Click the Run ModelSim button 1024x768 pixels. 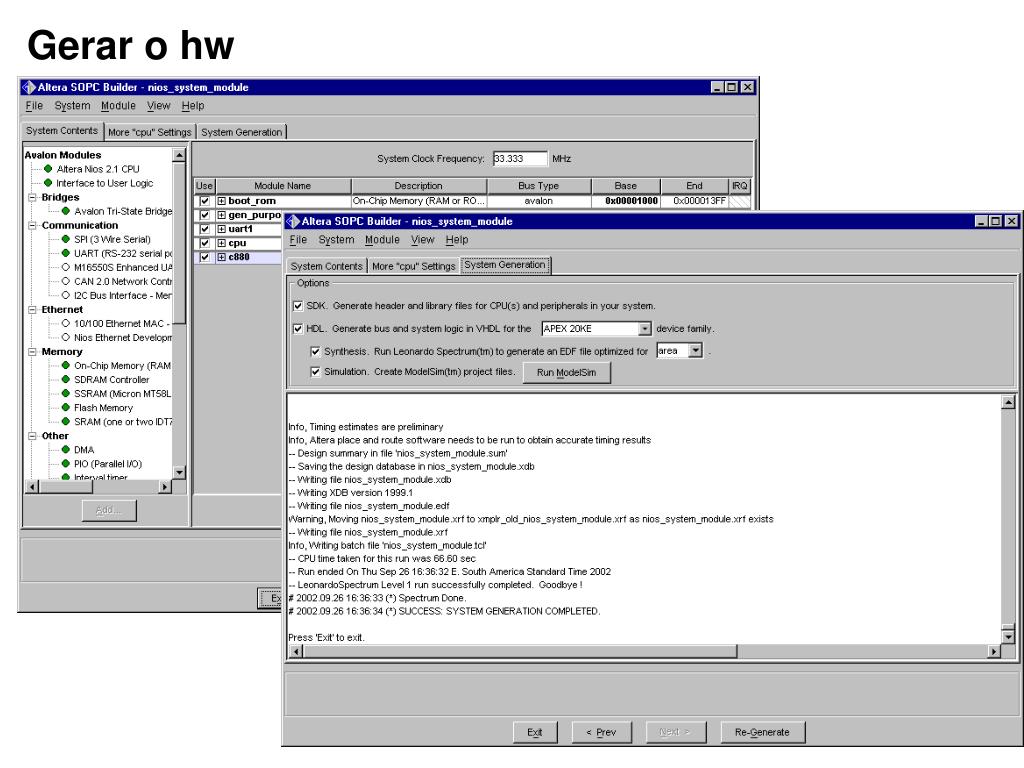click(566, 372)
